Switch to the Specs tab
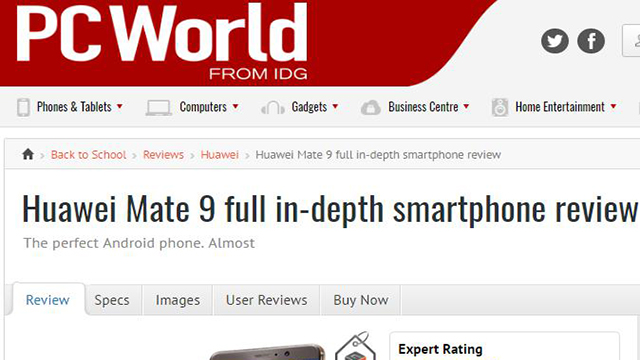The image size is (640, 360). (112, 300)
